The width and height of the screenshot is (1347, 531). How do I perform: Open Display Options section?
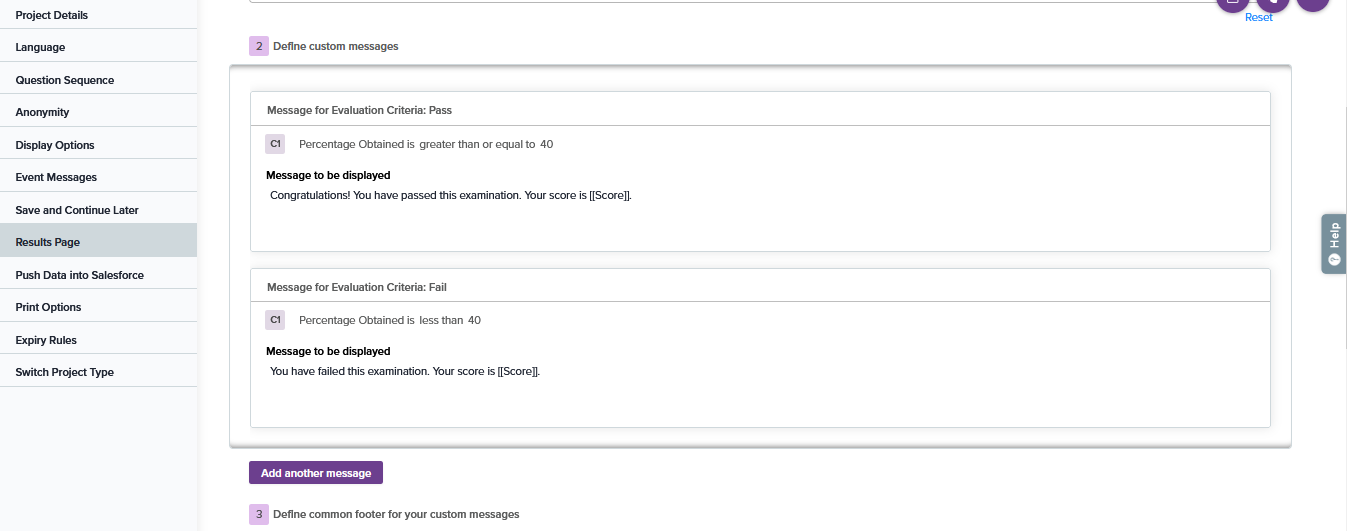pos(55,145)
